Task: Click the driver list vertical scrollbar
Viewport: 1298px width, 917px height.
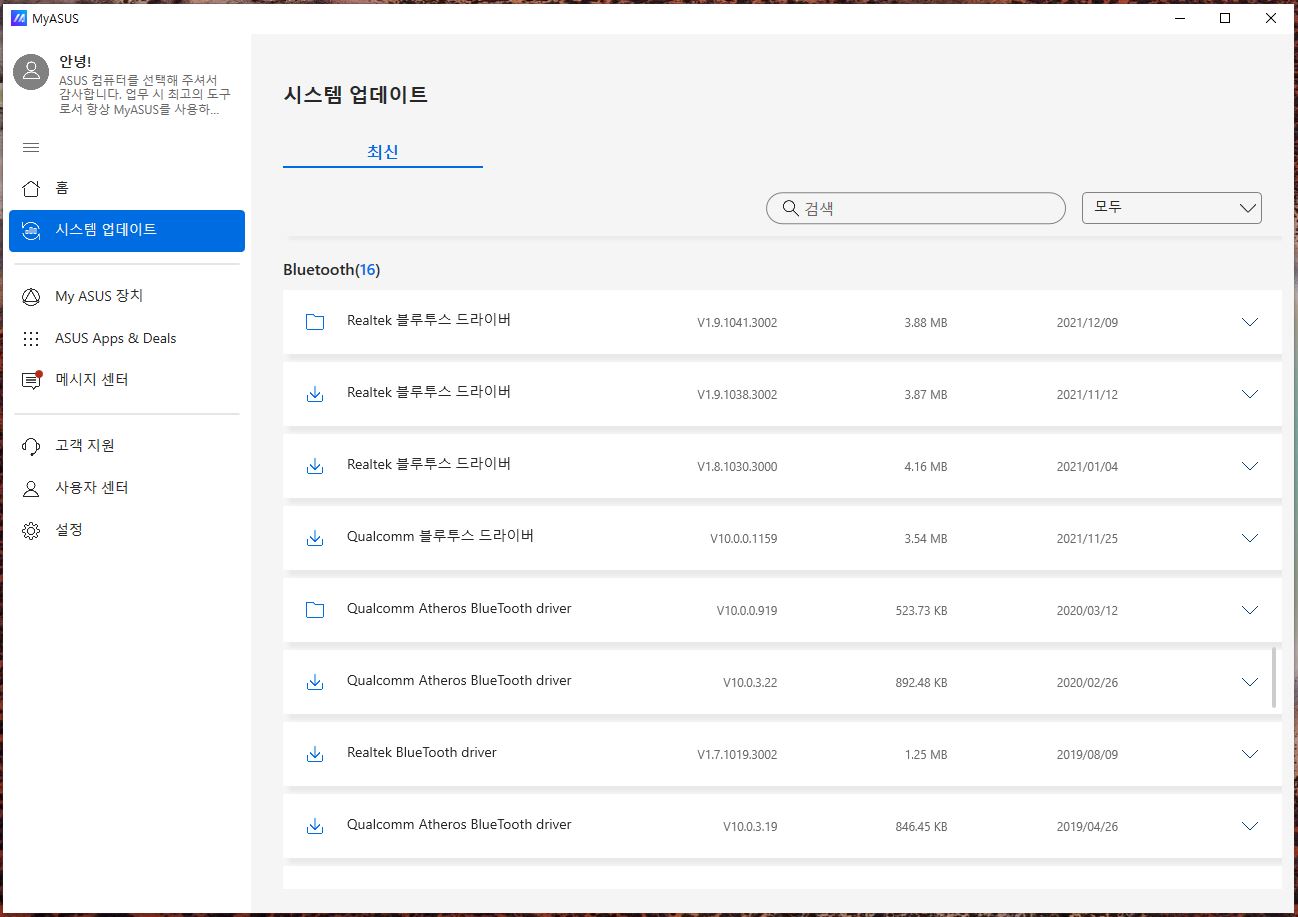Action: click(x=1274, y=677)
